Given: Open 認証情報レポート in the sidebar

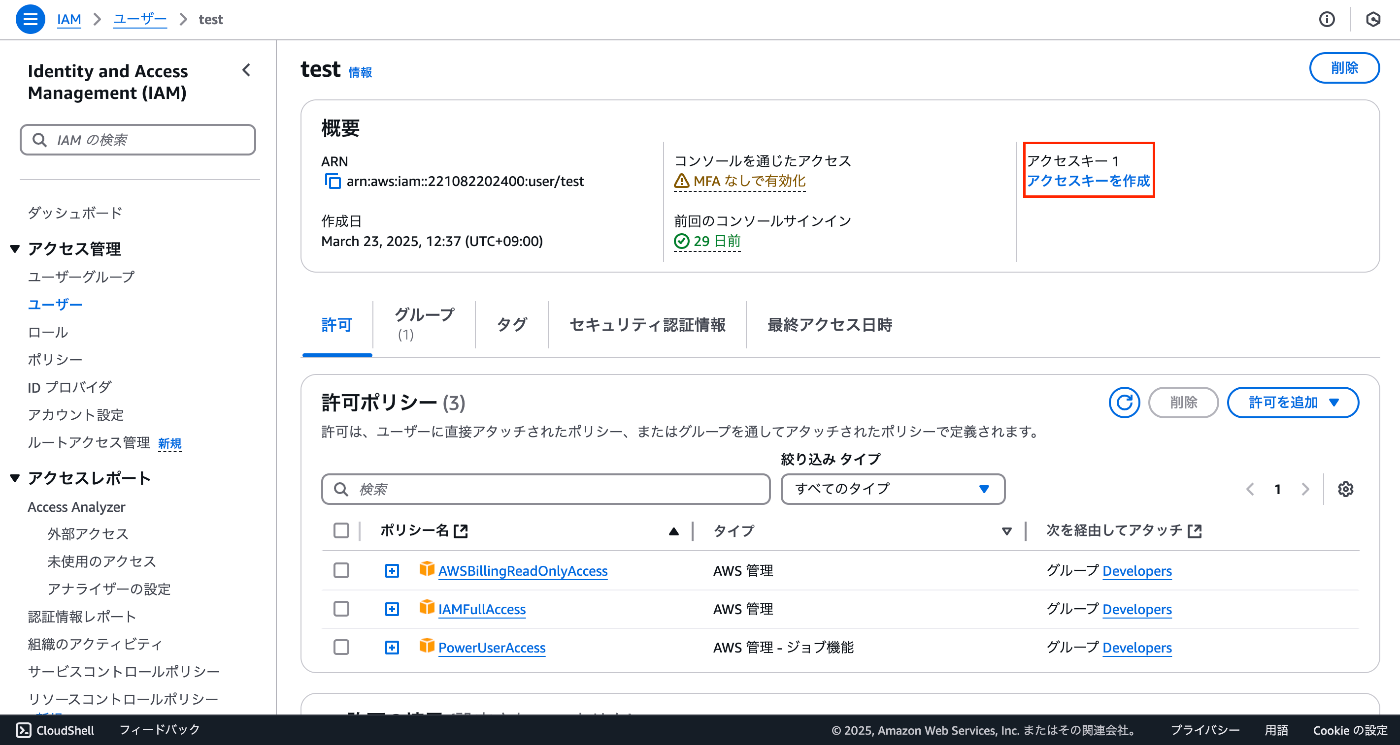Looking at the screenshot, I should pos(82,617).
